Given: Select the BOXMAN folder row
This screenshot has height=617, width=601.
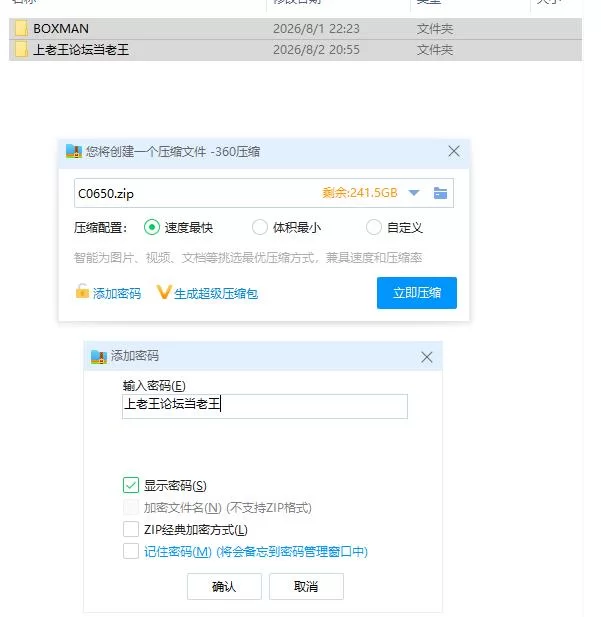Looking at the screenshot, I should point(295,29).
